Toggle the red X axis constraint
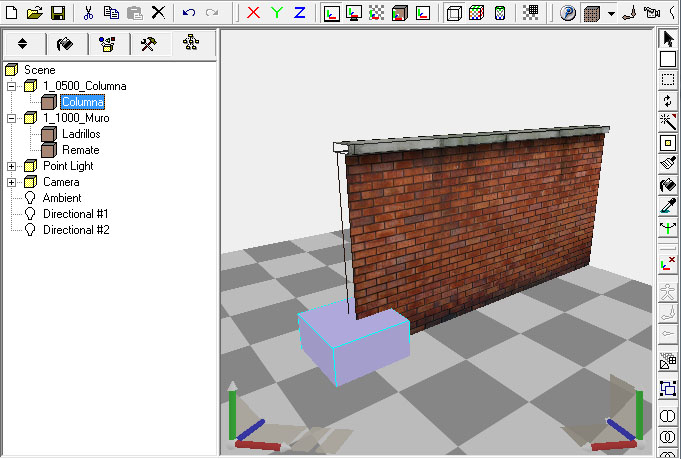The image size is (681, 459). pos(253,13)
